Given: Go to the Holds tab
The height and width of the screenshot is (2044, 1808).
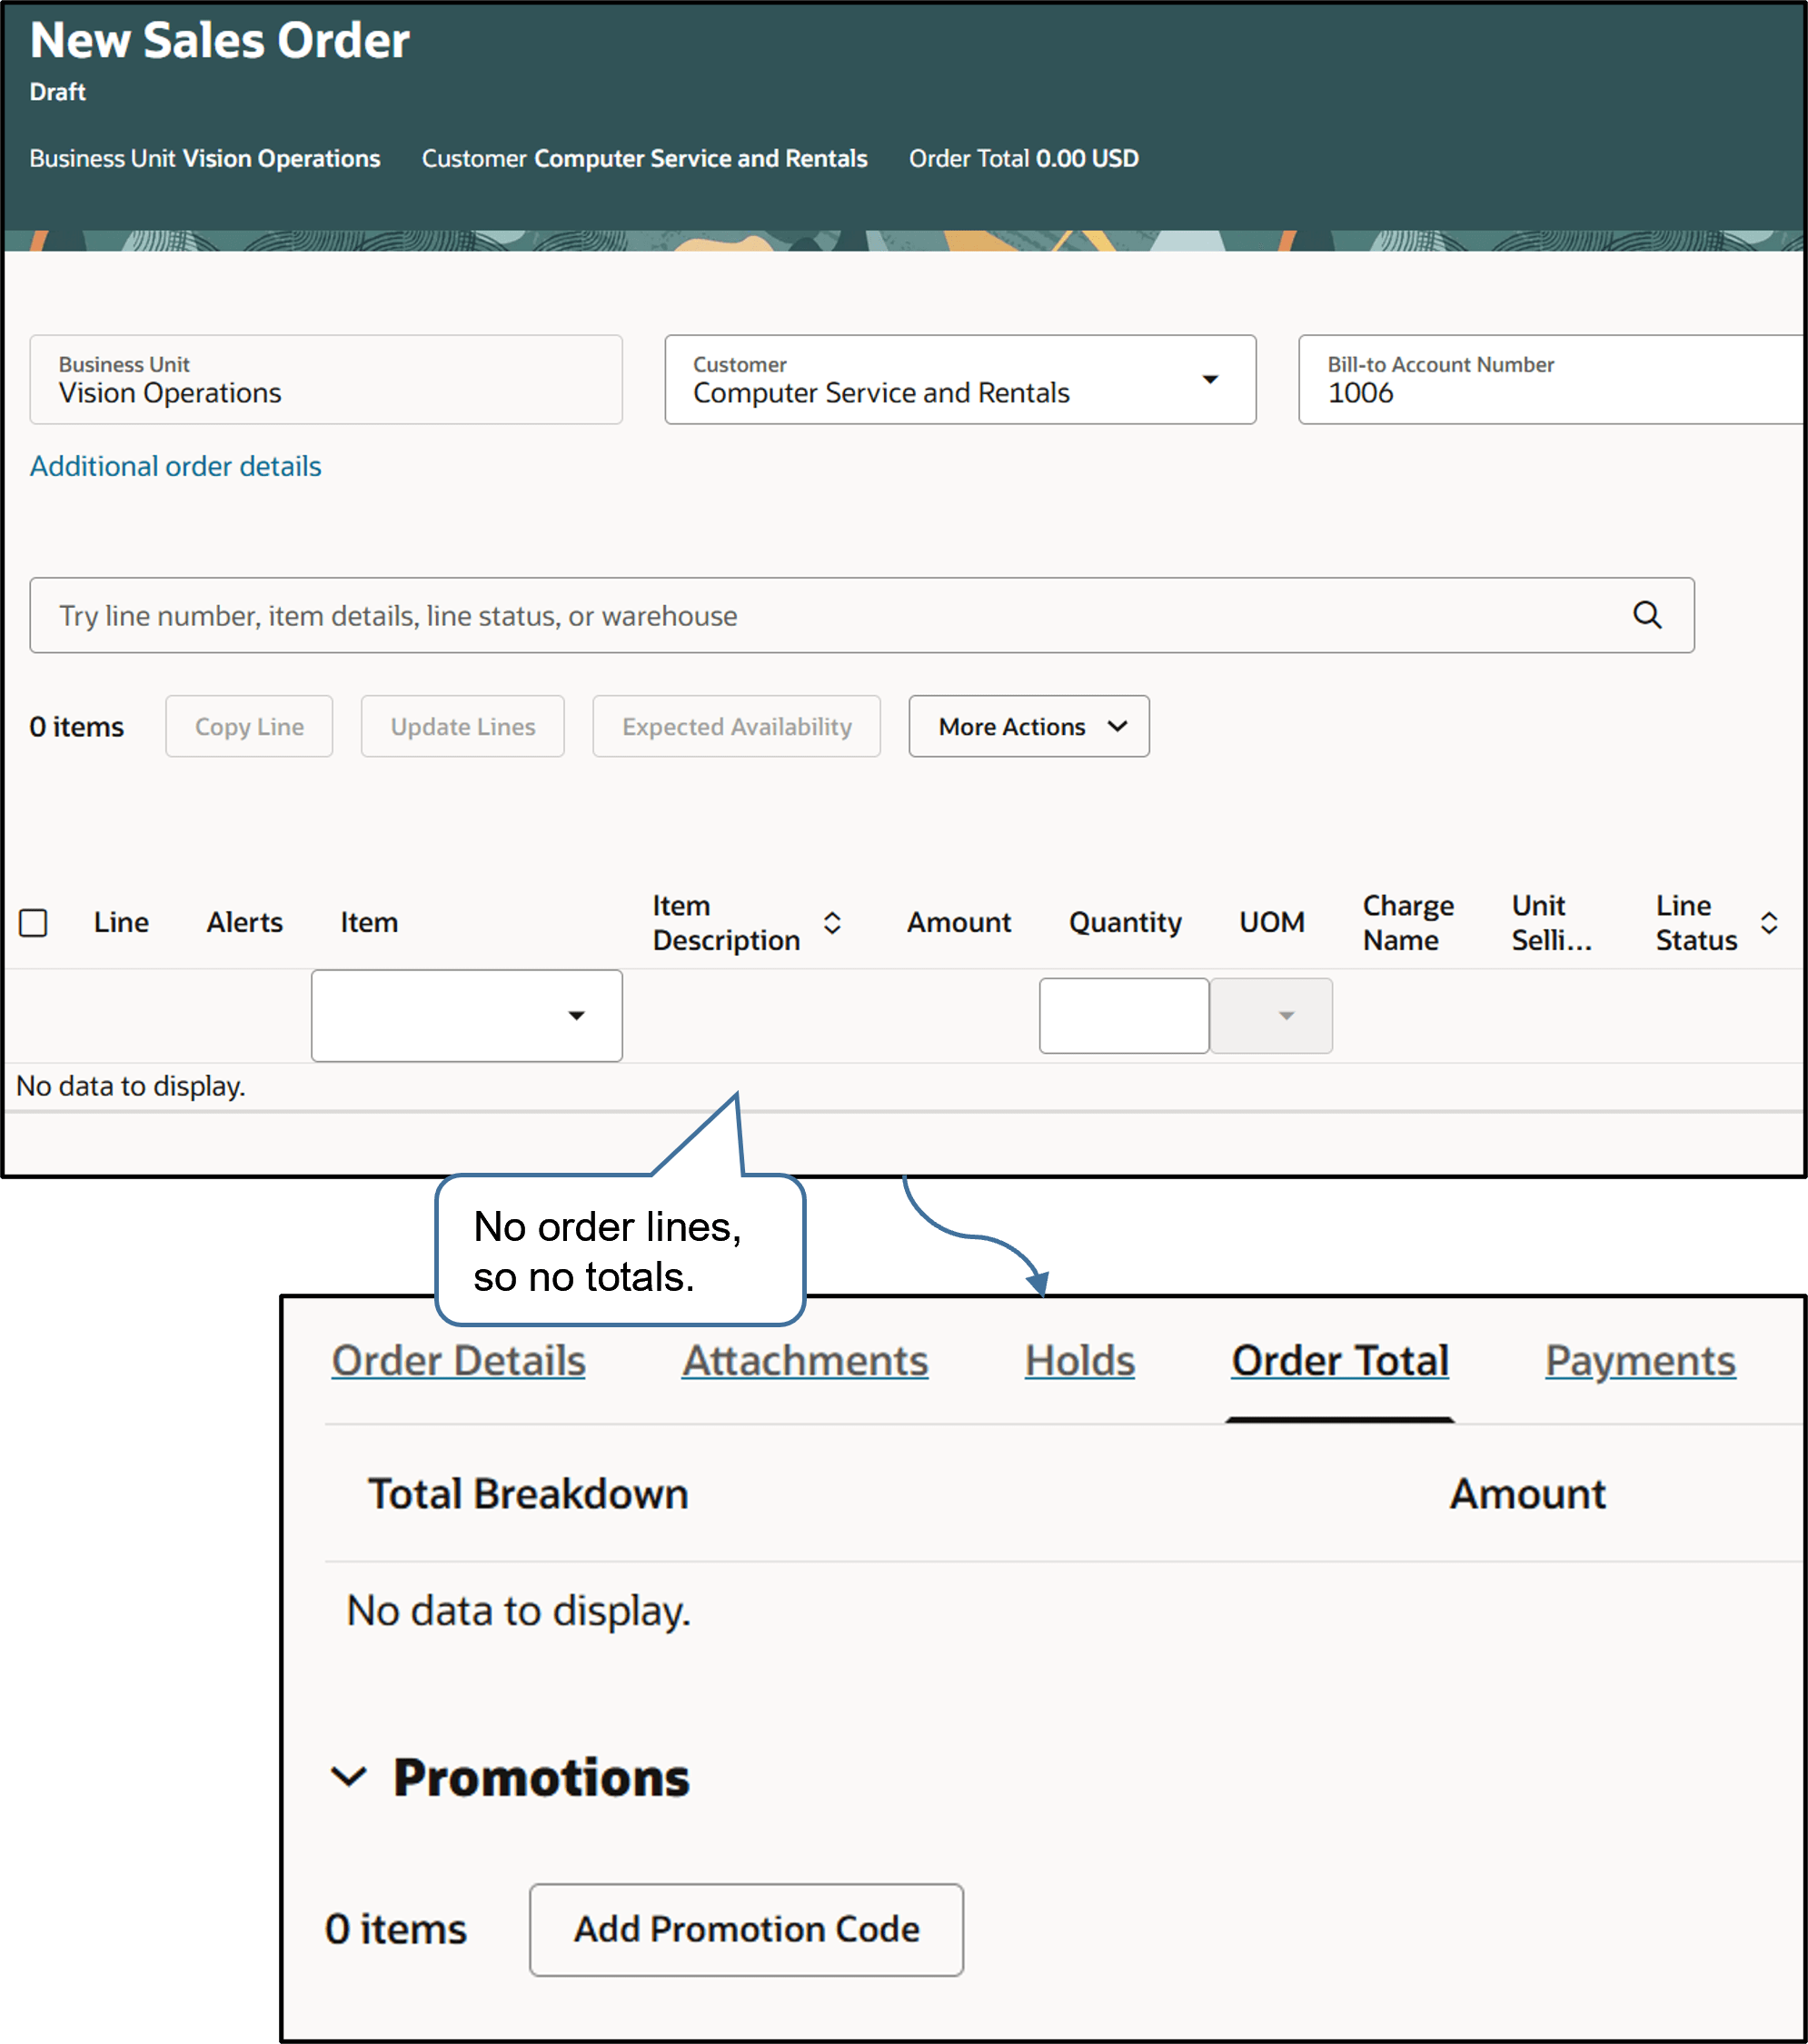Looking at the screenshot, I should [1079, 1361].
